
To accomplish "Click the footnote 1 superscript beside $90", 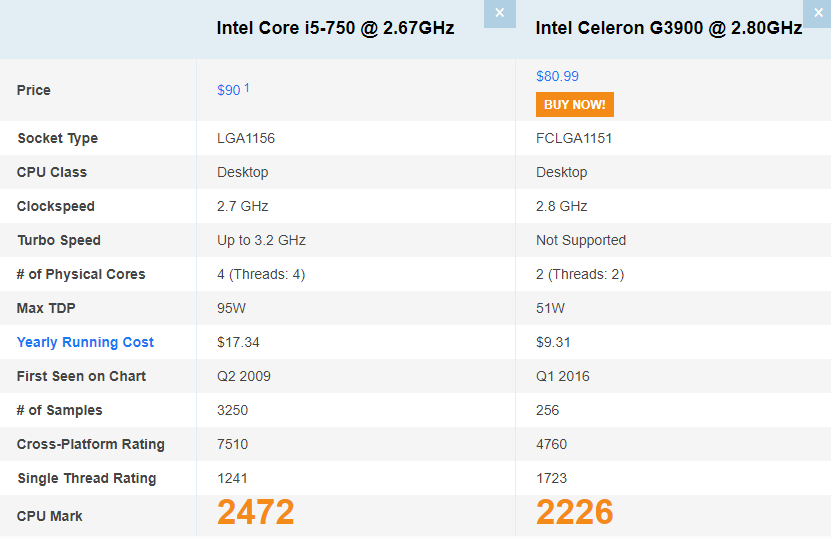I will click(x=246, y=87).
